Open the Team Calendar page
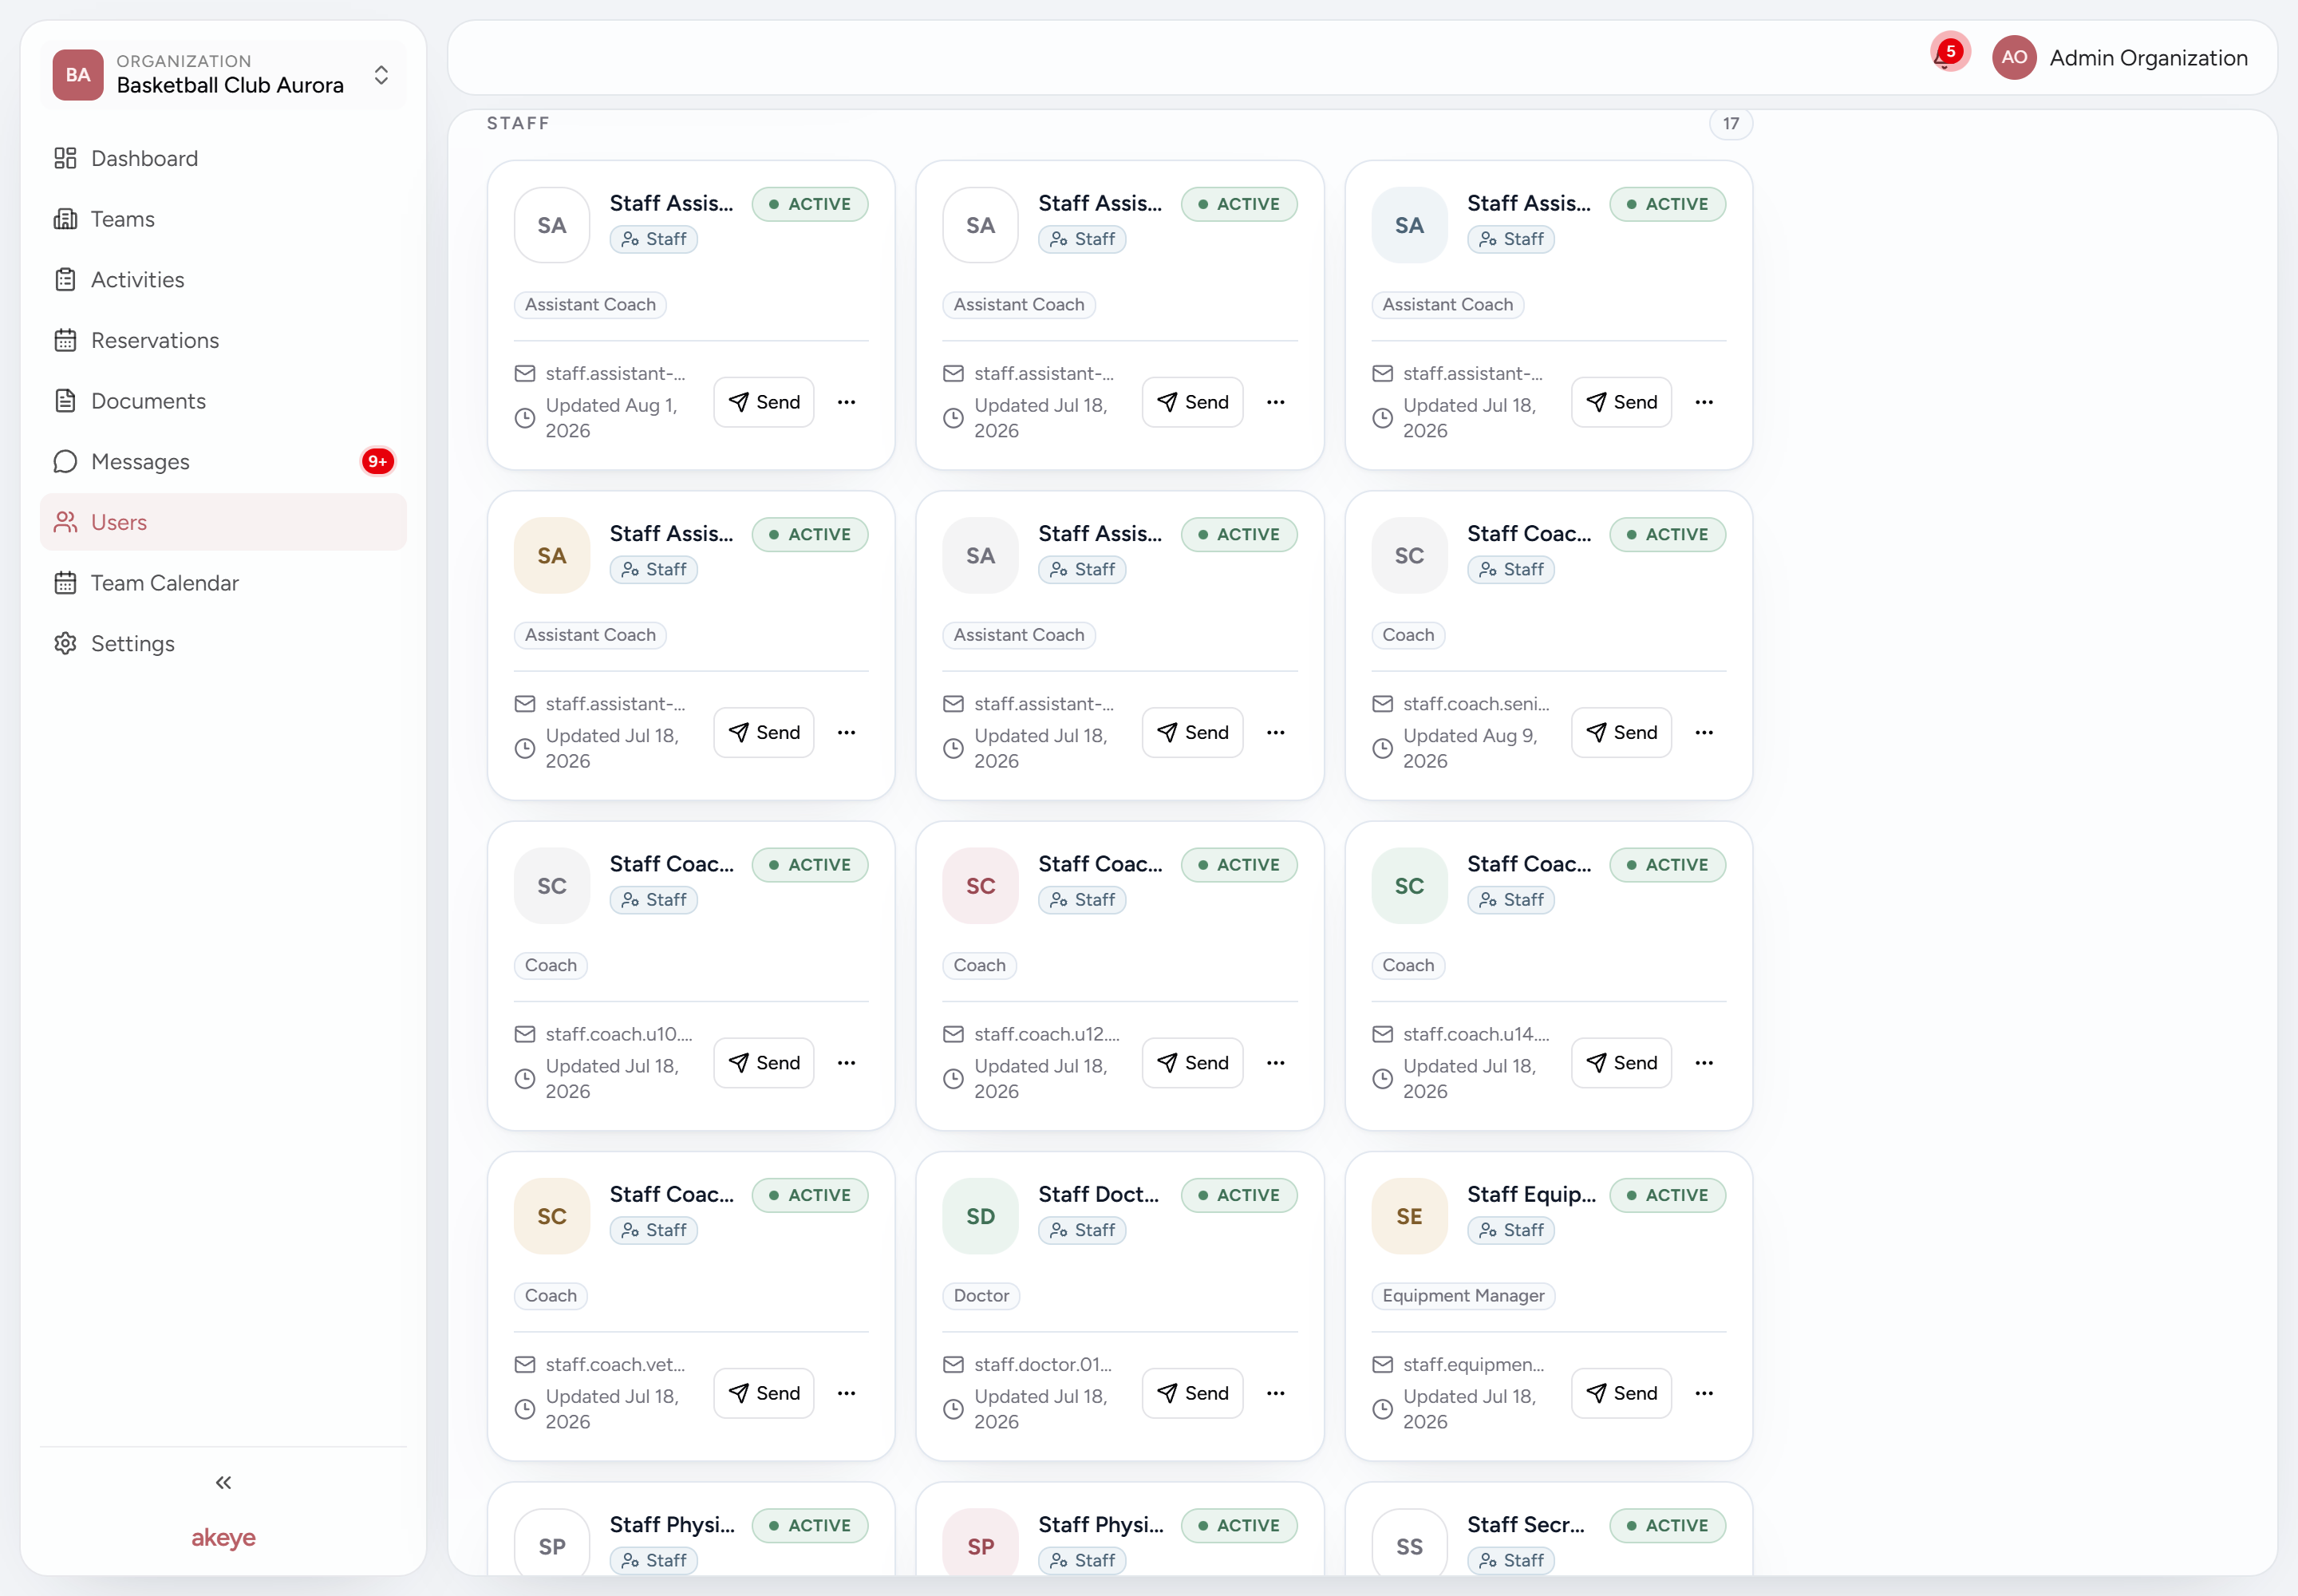This screenshot has height=1596, width=2298. (223, 583)
